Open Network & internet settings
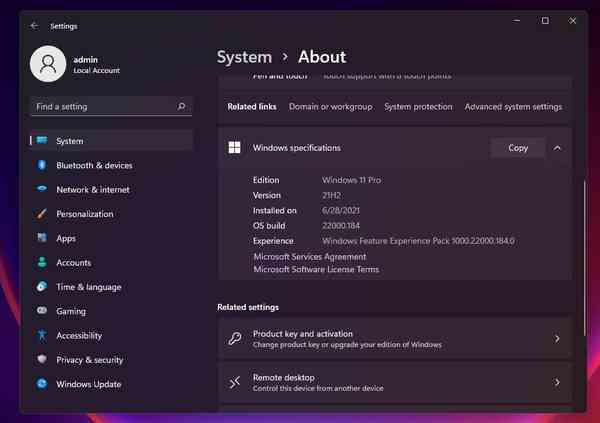The height and width of the screenshot is (423, 600). (x=92, y=190)
